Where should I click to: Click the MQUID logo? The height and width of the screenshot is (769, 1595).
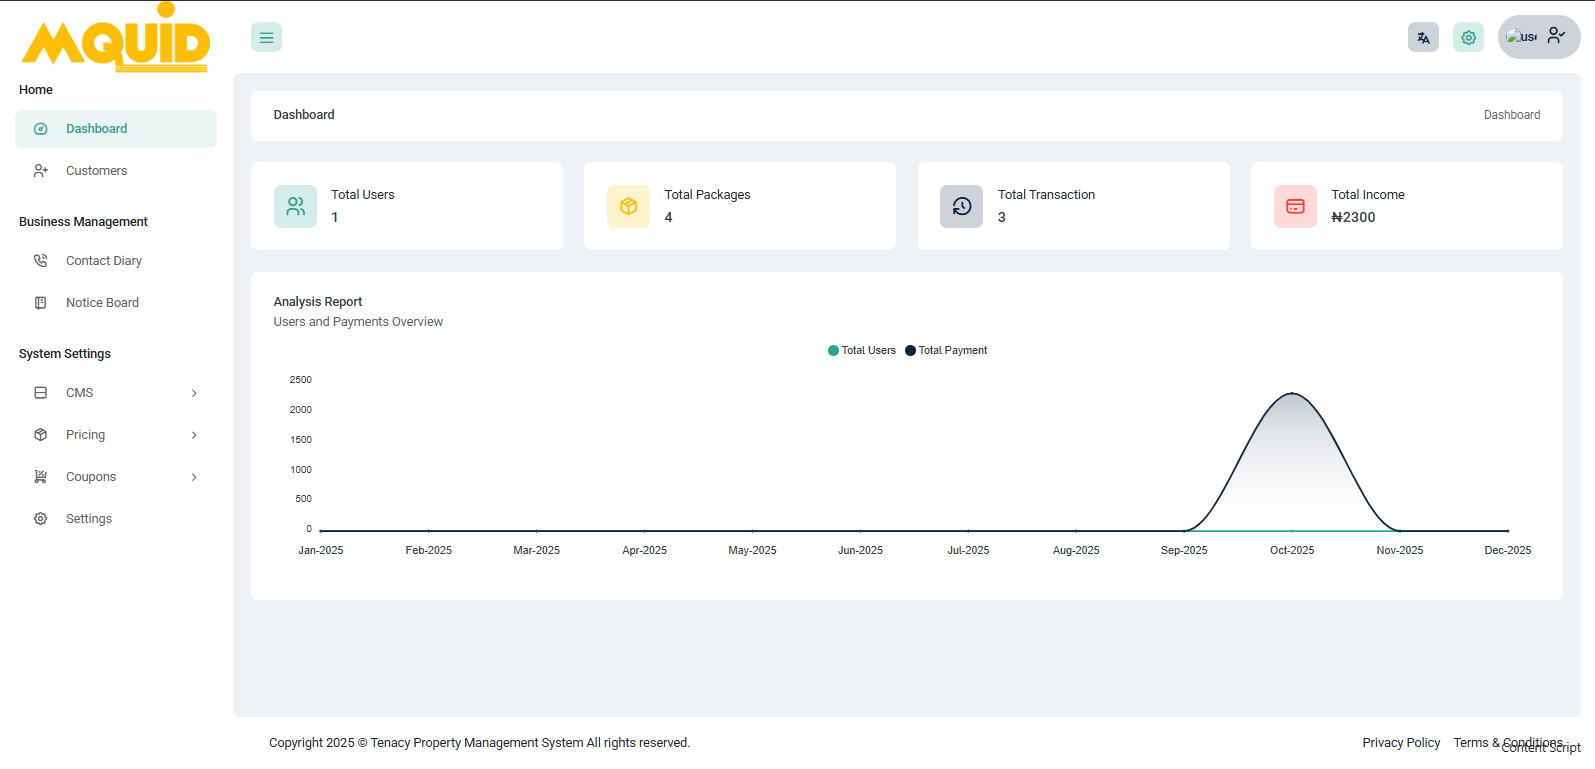(x=116, y=40)
